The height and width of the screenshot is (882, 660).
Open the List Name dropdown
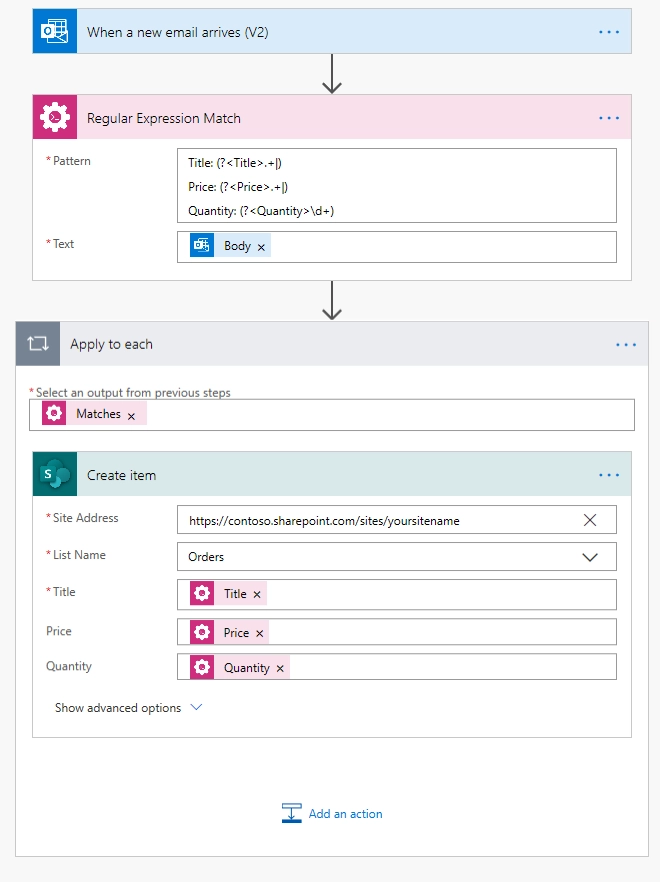pyautogui.click(x=590, y=557)
